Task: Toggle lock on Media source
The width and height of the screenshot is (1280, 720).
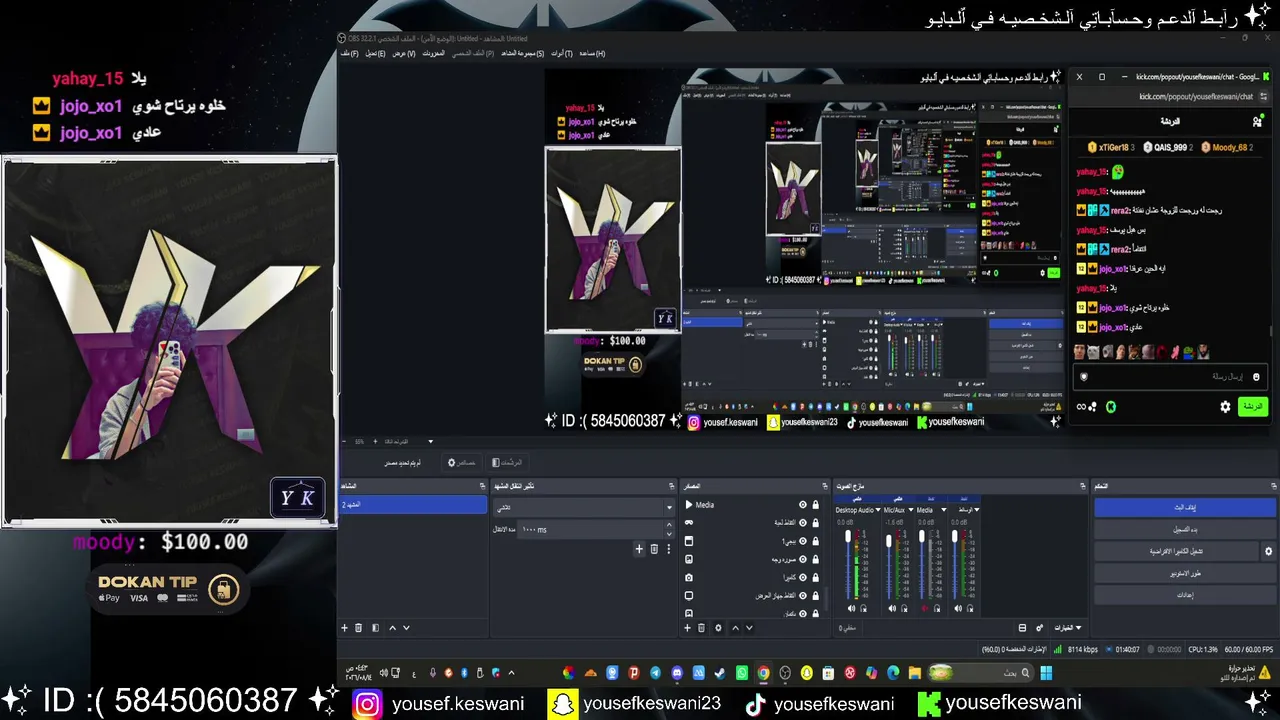Action: coord(815,505)
